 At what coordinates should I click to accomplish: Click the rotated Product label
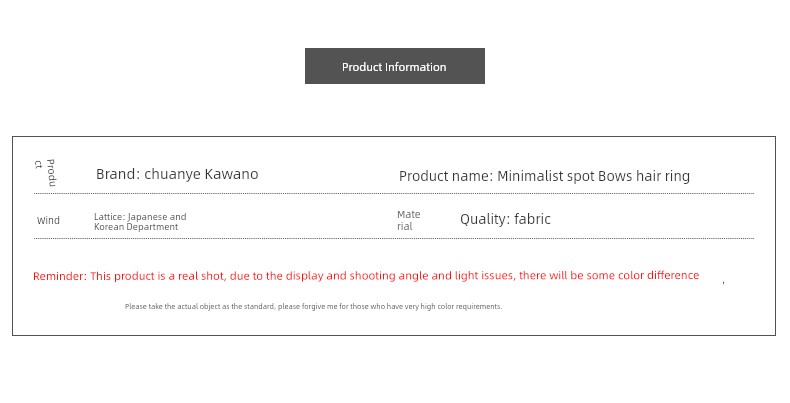[45, 173]
